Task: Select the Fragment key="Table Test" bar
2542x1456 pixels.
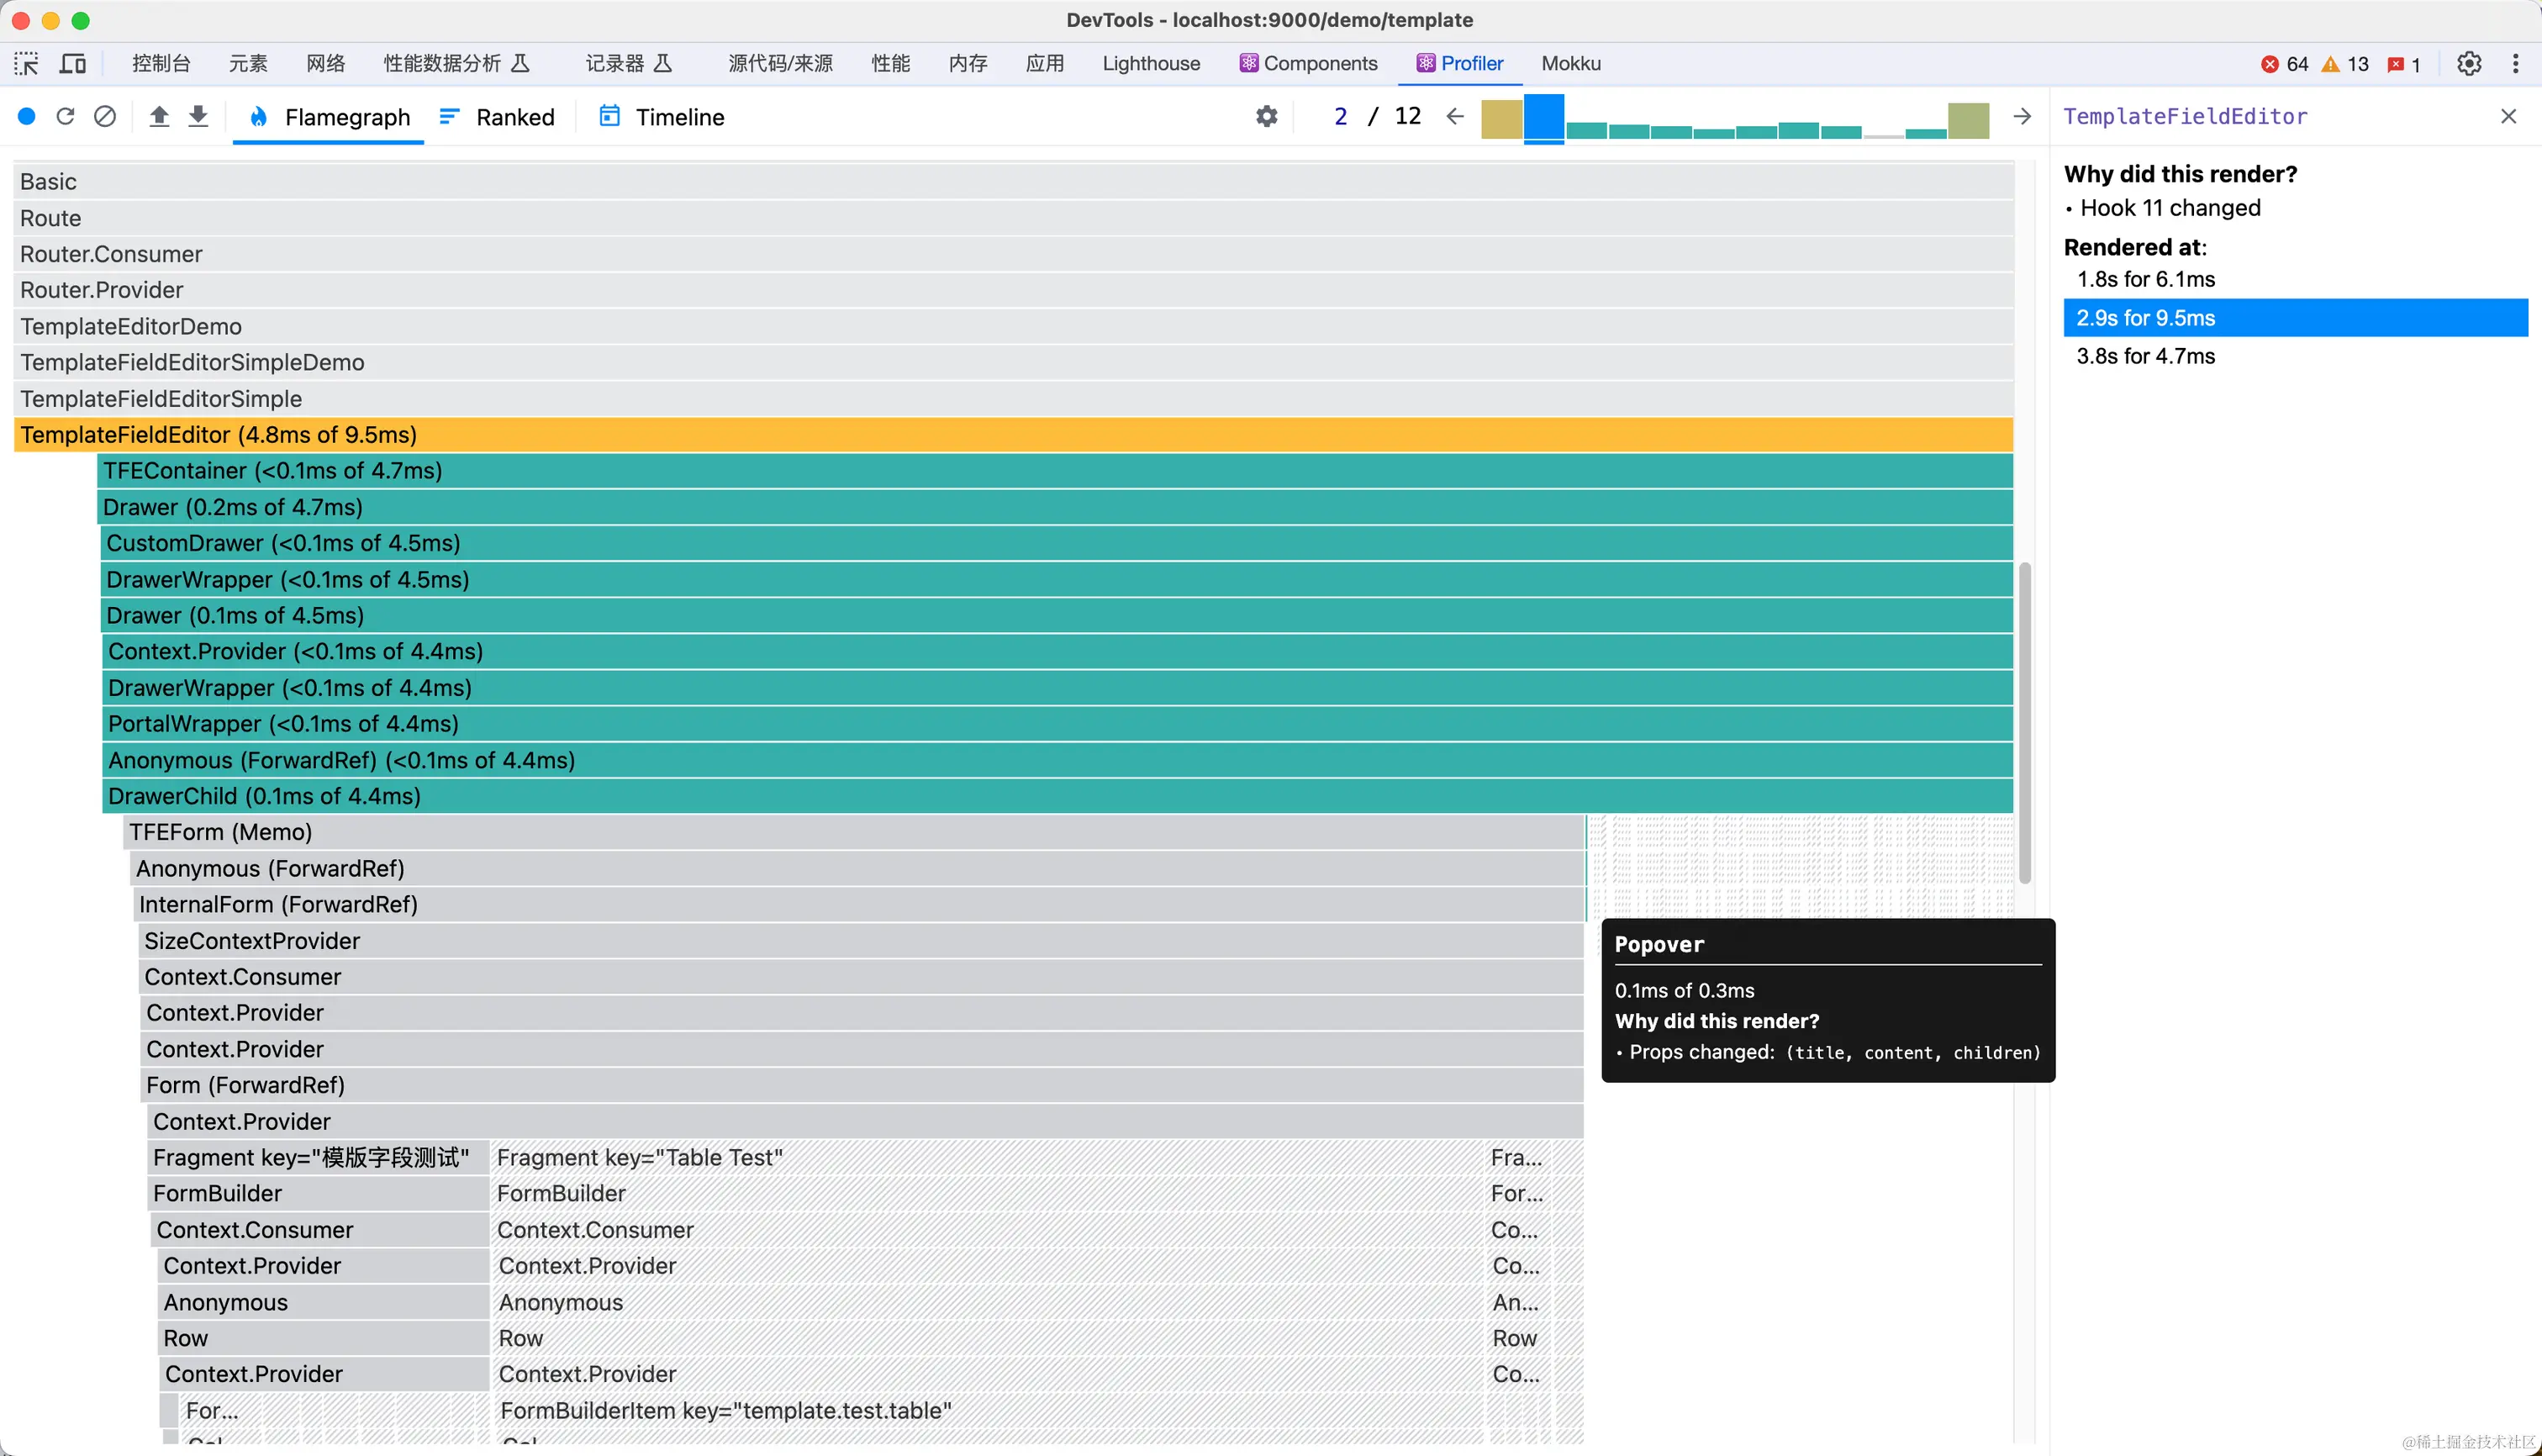Action: [987, 1158]
